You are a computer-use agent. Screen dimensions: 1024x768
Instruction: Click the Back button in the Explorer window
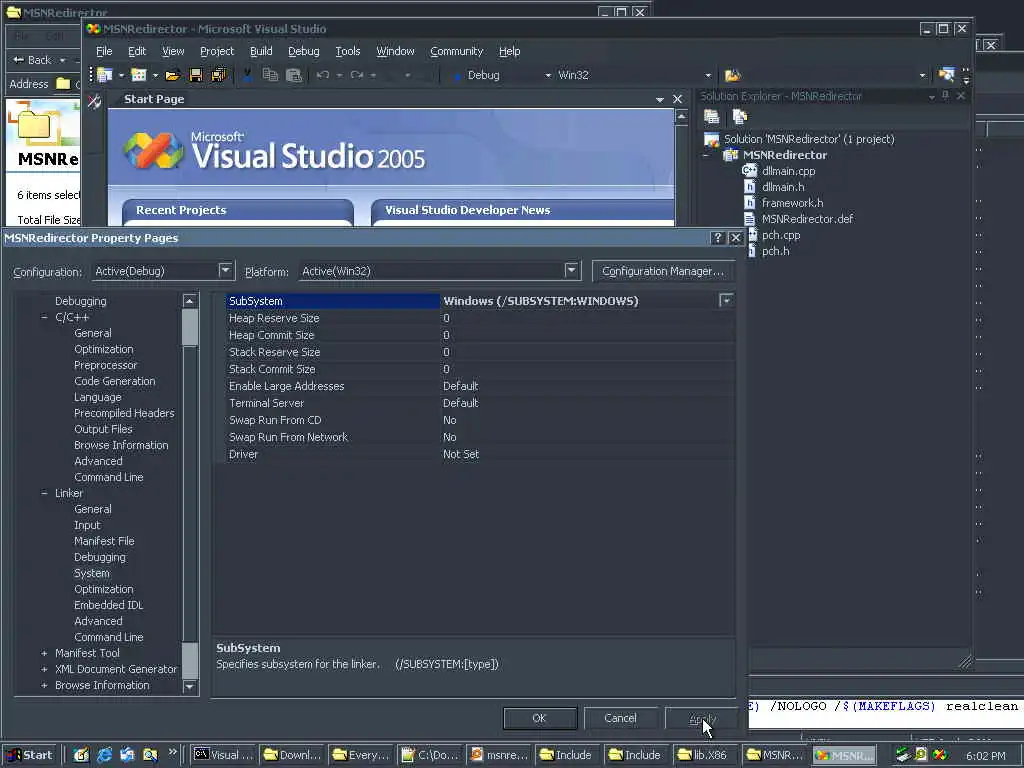pyautogui.click(x=33, y=60)
